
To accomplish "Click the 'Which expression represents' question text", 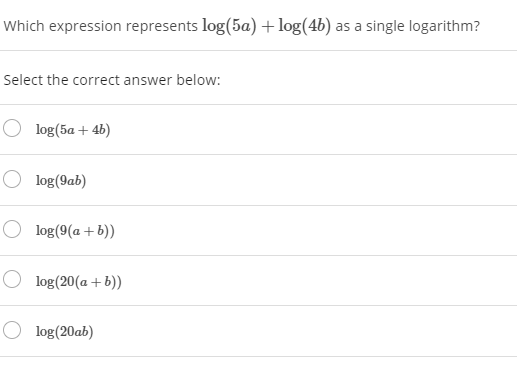I will (100, 26).
